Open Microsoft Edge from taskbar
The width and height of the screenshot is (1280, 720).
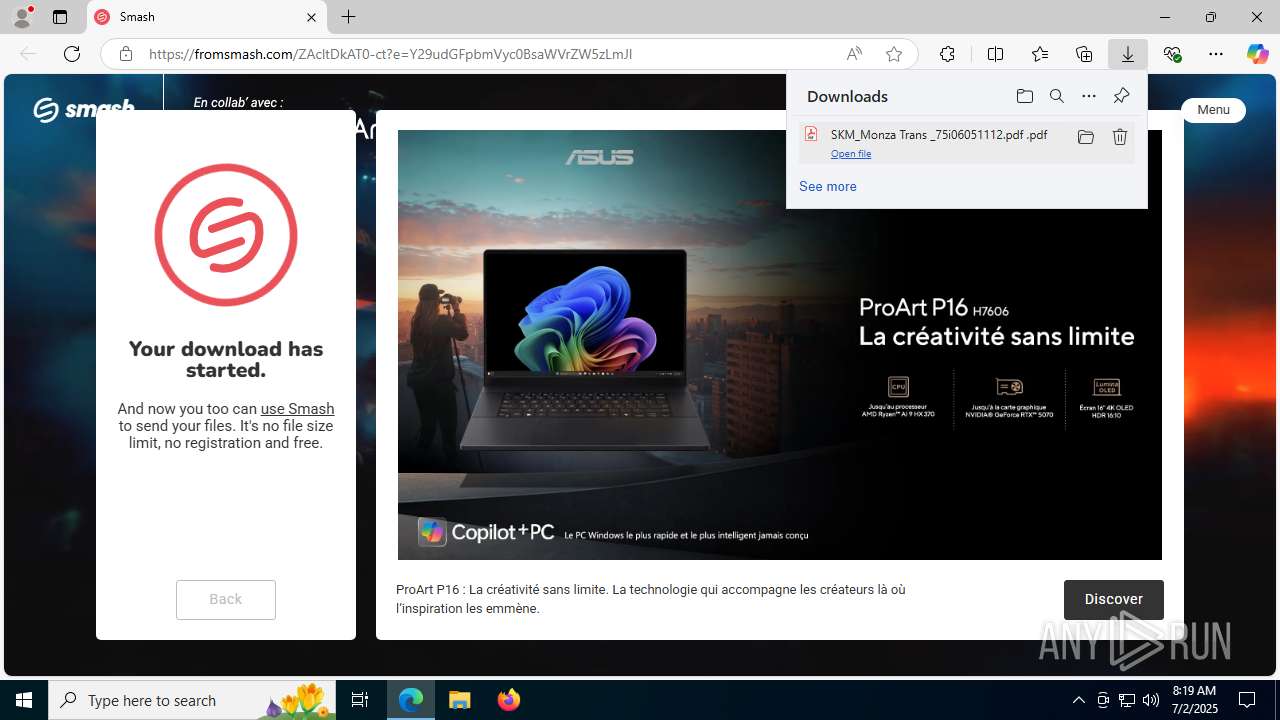tap(411, 700)
